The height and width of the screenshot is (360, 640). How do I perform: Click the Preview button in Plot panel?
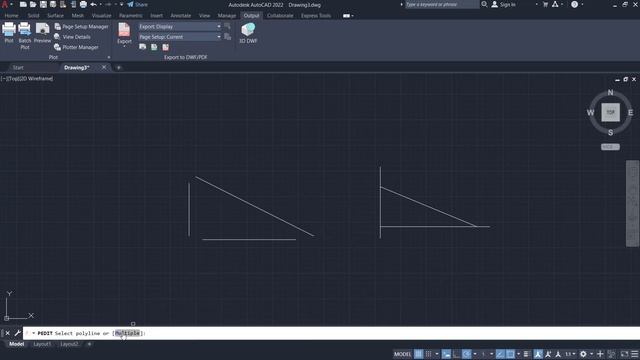pos(42,33)
